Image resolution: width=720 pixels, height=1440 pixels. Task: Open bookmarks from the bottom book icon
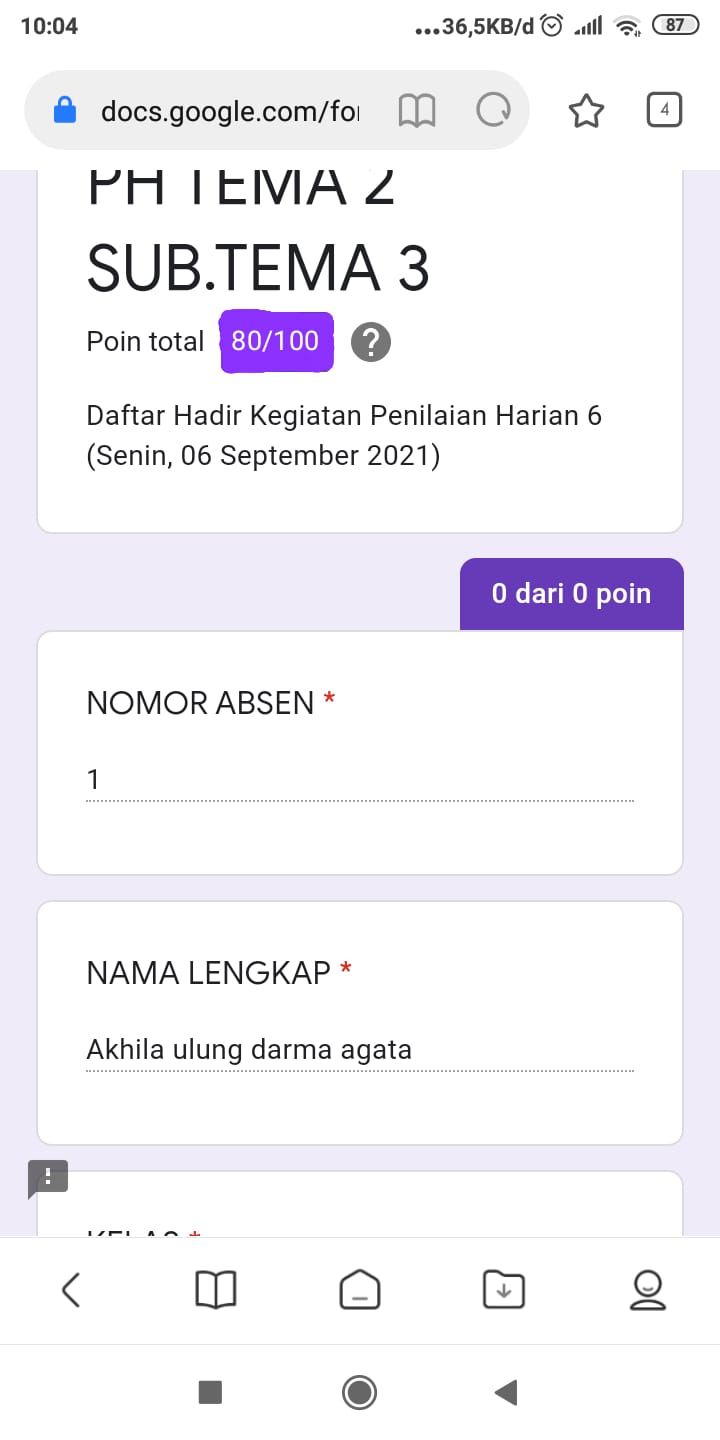click(215, 1290)
